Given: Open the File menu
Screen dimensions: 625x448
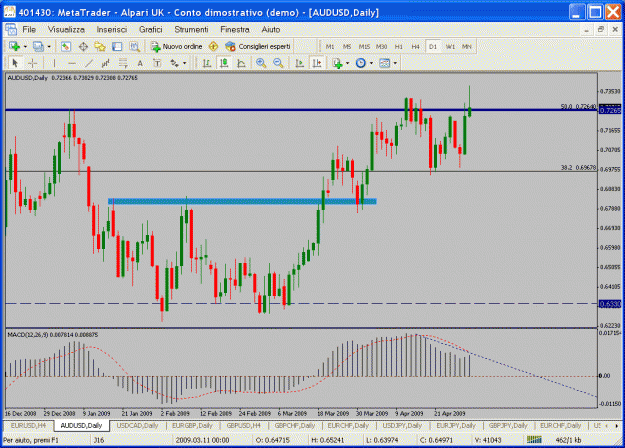Looking at the screenshot, I should pos(29,29).
